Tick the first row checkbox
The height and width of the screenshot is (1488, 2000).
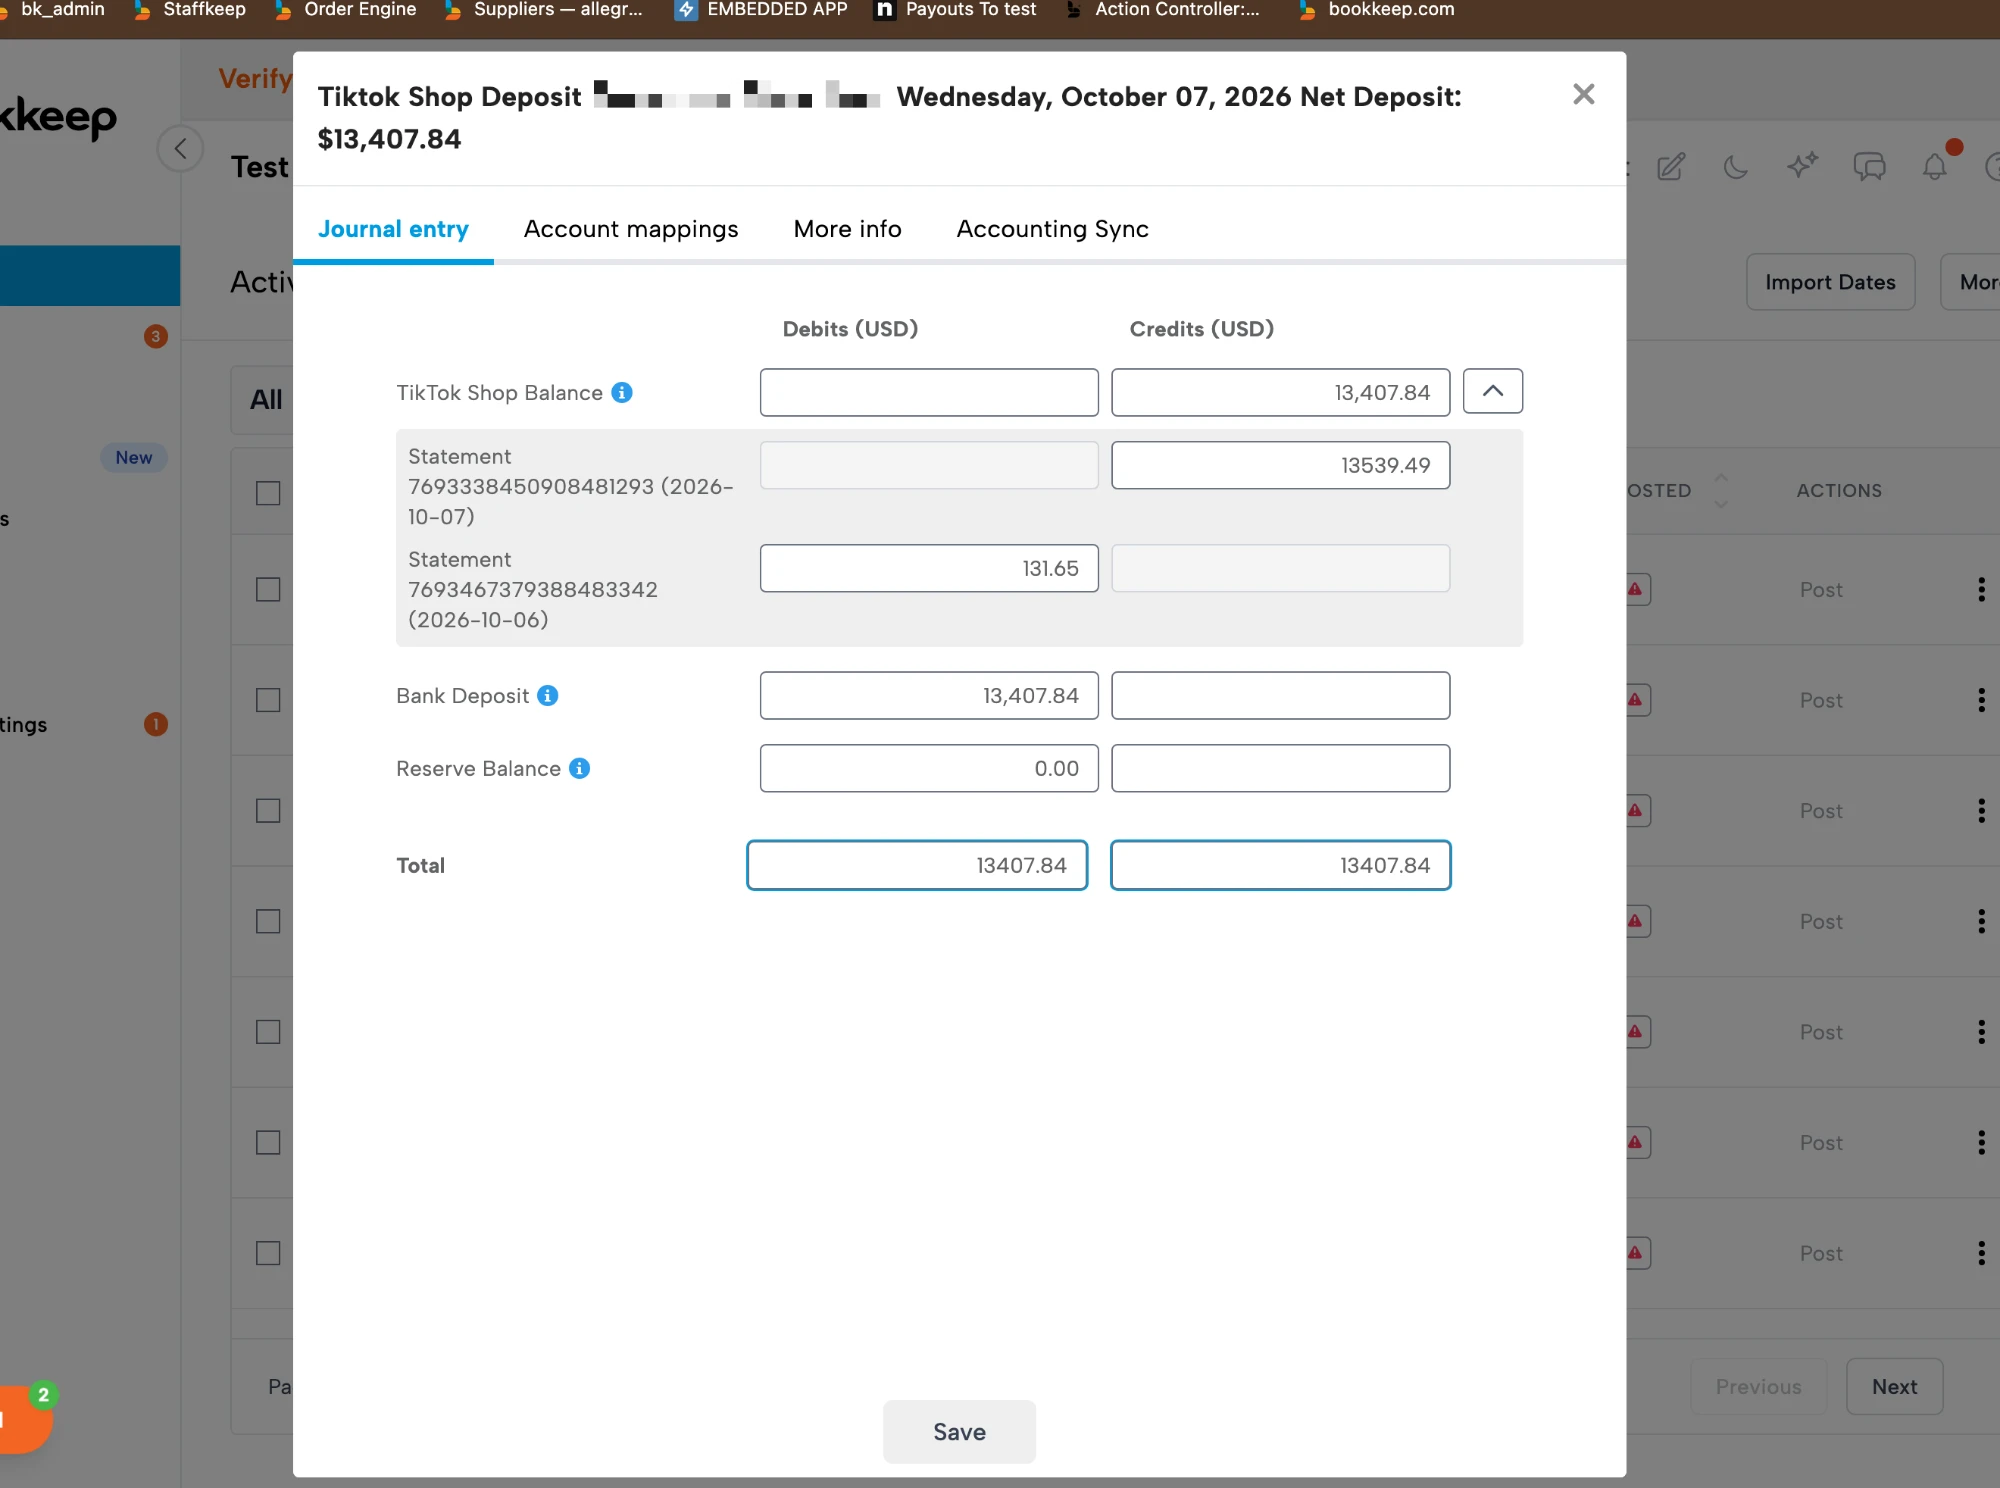(268, 589)
